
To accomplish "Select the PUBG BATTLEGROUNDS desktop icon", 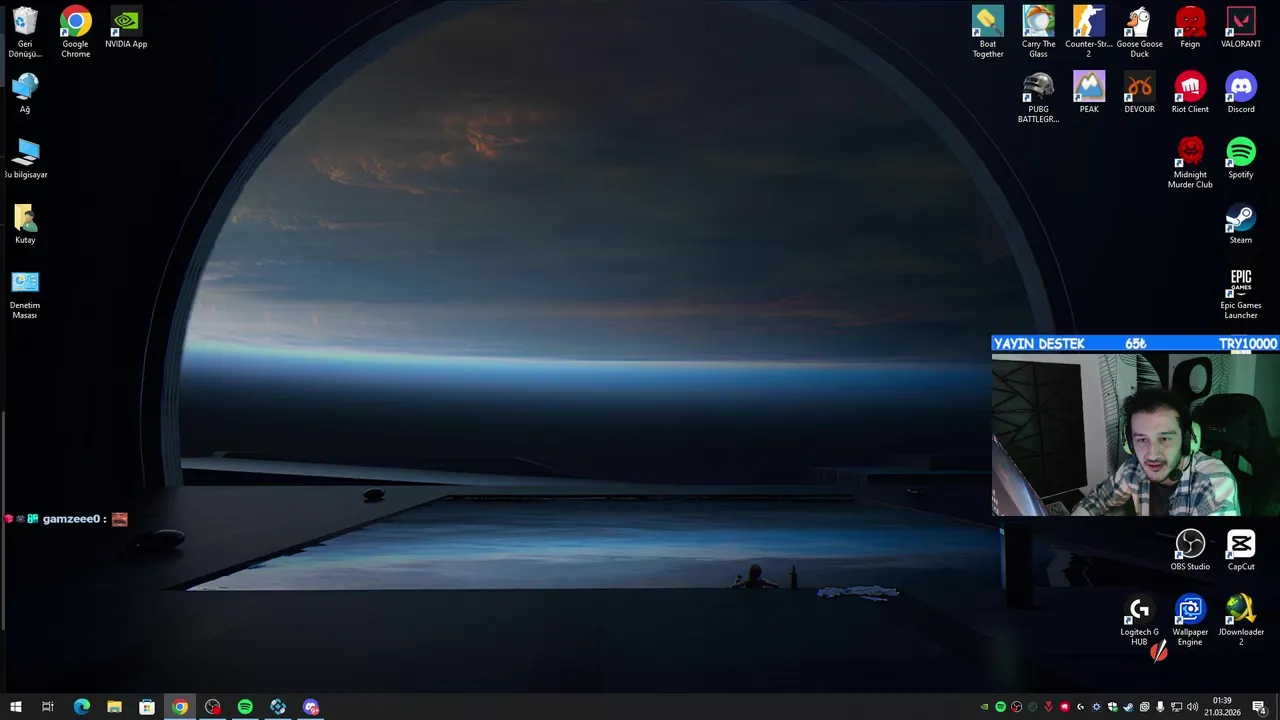I will (x=1038, y=97).
